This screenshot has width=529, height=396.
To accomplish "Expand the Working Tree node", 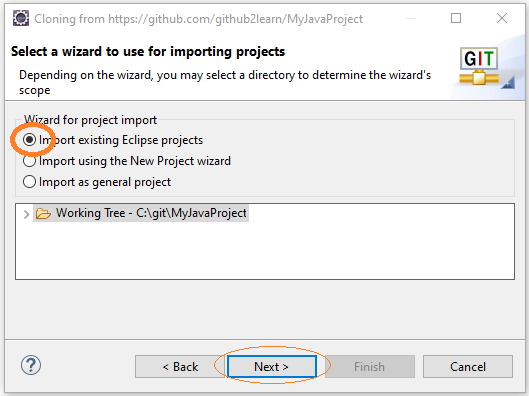I will [x=26, y=214].
